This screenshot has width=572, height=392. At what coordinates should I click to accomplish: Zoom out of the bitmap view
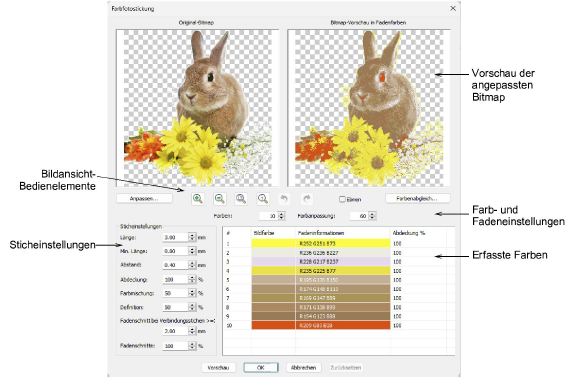(220, 199)
